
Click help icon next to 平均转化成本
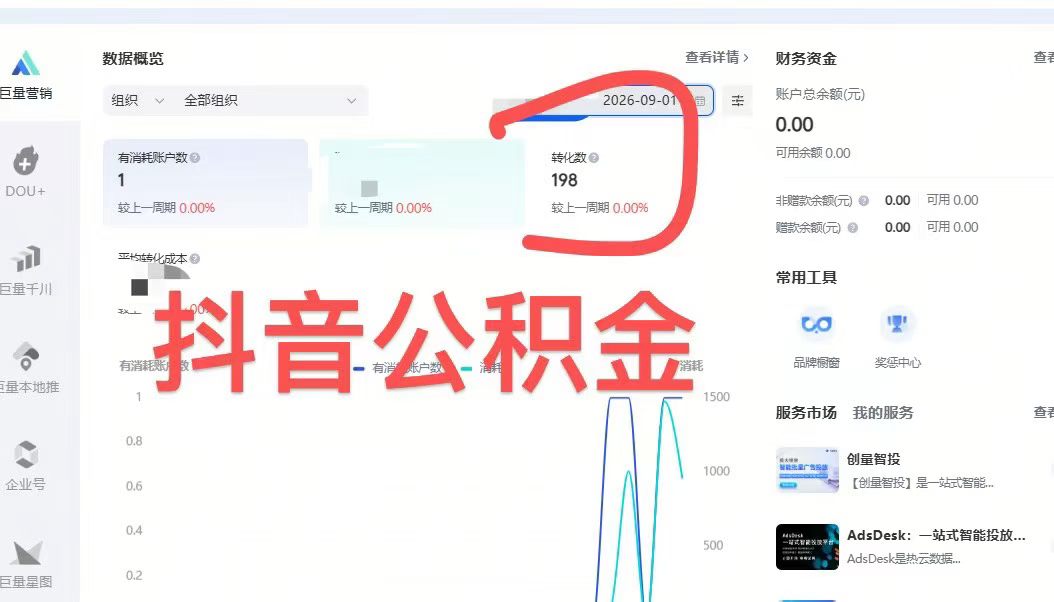[195, 259]
